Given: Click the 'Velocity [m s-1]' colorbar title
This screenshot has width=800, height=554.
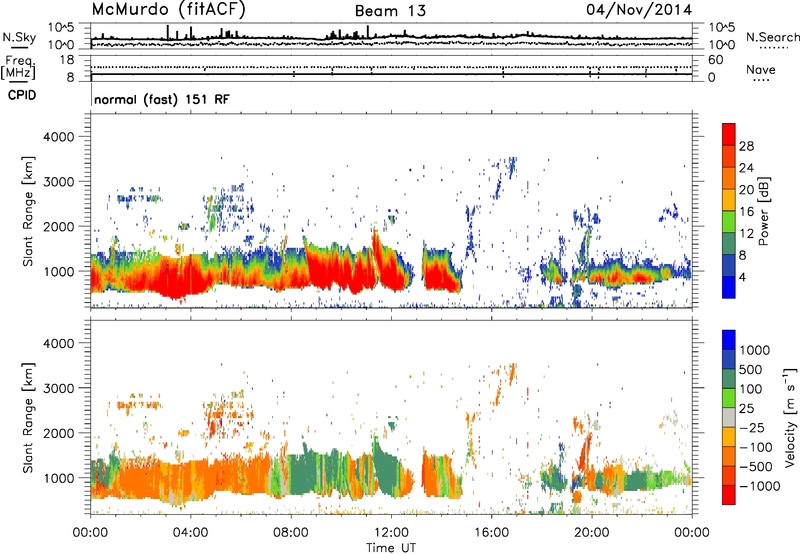Looking at the screenshot, I should [x=790, y=417].
